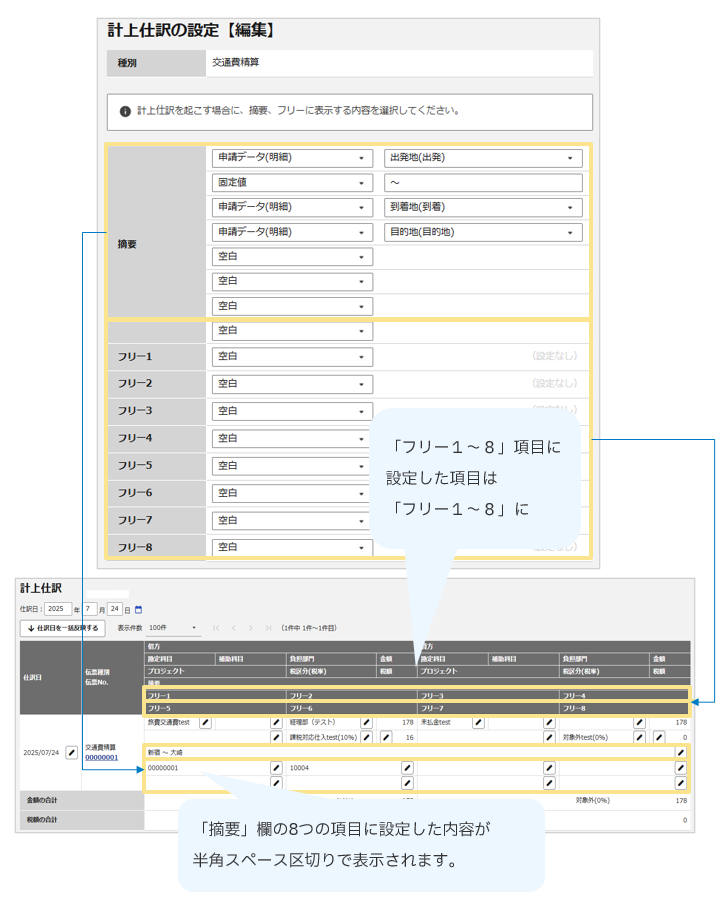The height and width of the screenshot is (900, 726).
Task: Open the 出発地(出発) item dropdown
Action: click(483, 158)
